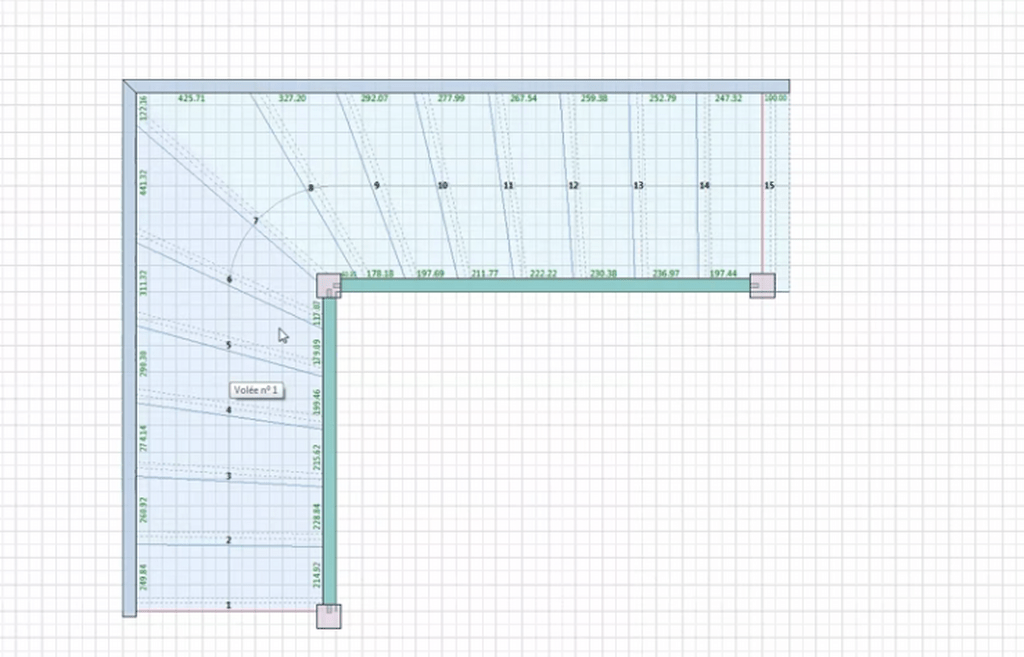This screenshot has height=657, width=1024.
Task: Select the bottom starting newel post
Action: (329, 616)
